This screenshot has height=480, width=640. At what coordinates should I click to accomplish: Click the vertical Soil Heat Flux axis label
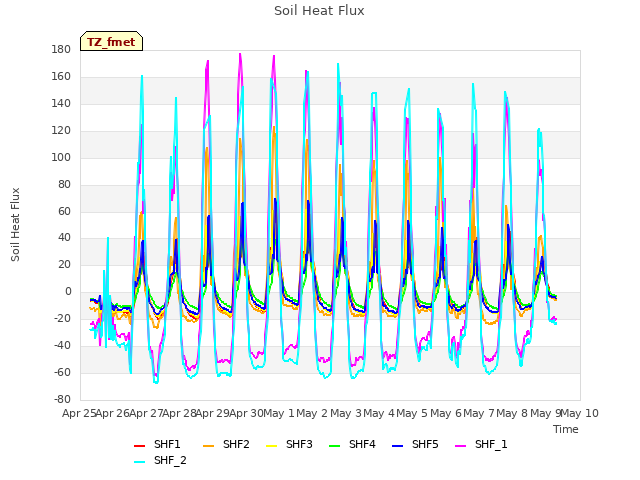[x=15, y=224]
